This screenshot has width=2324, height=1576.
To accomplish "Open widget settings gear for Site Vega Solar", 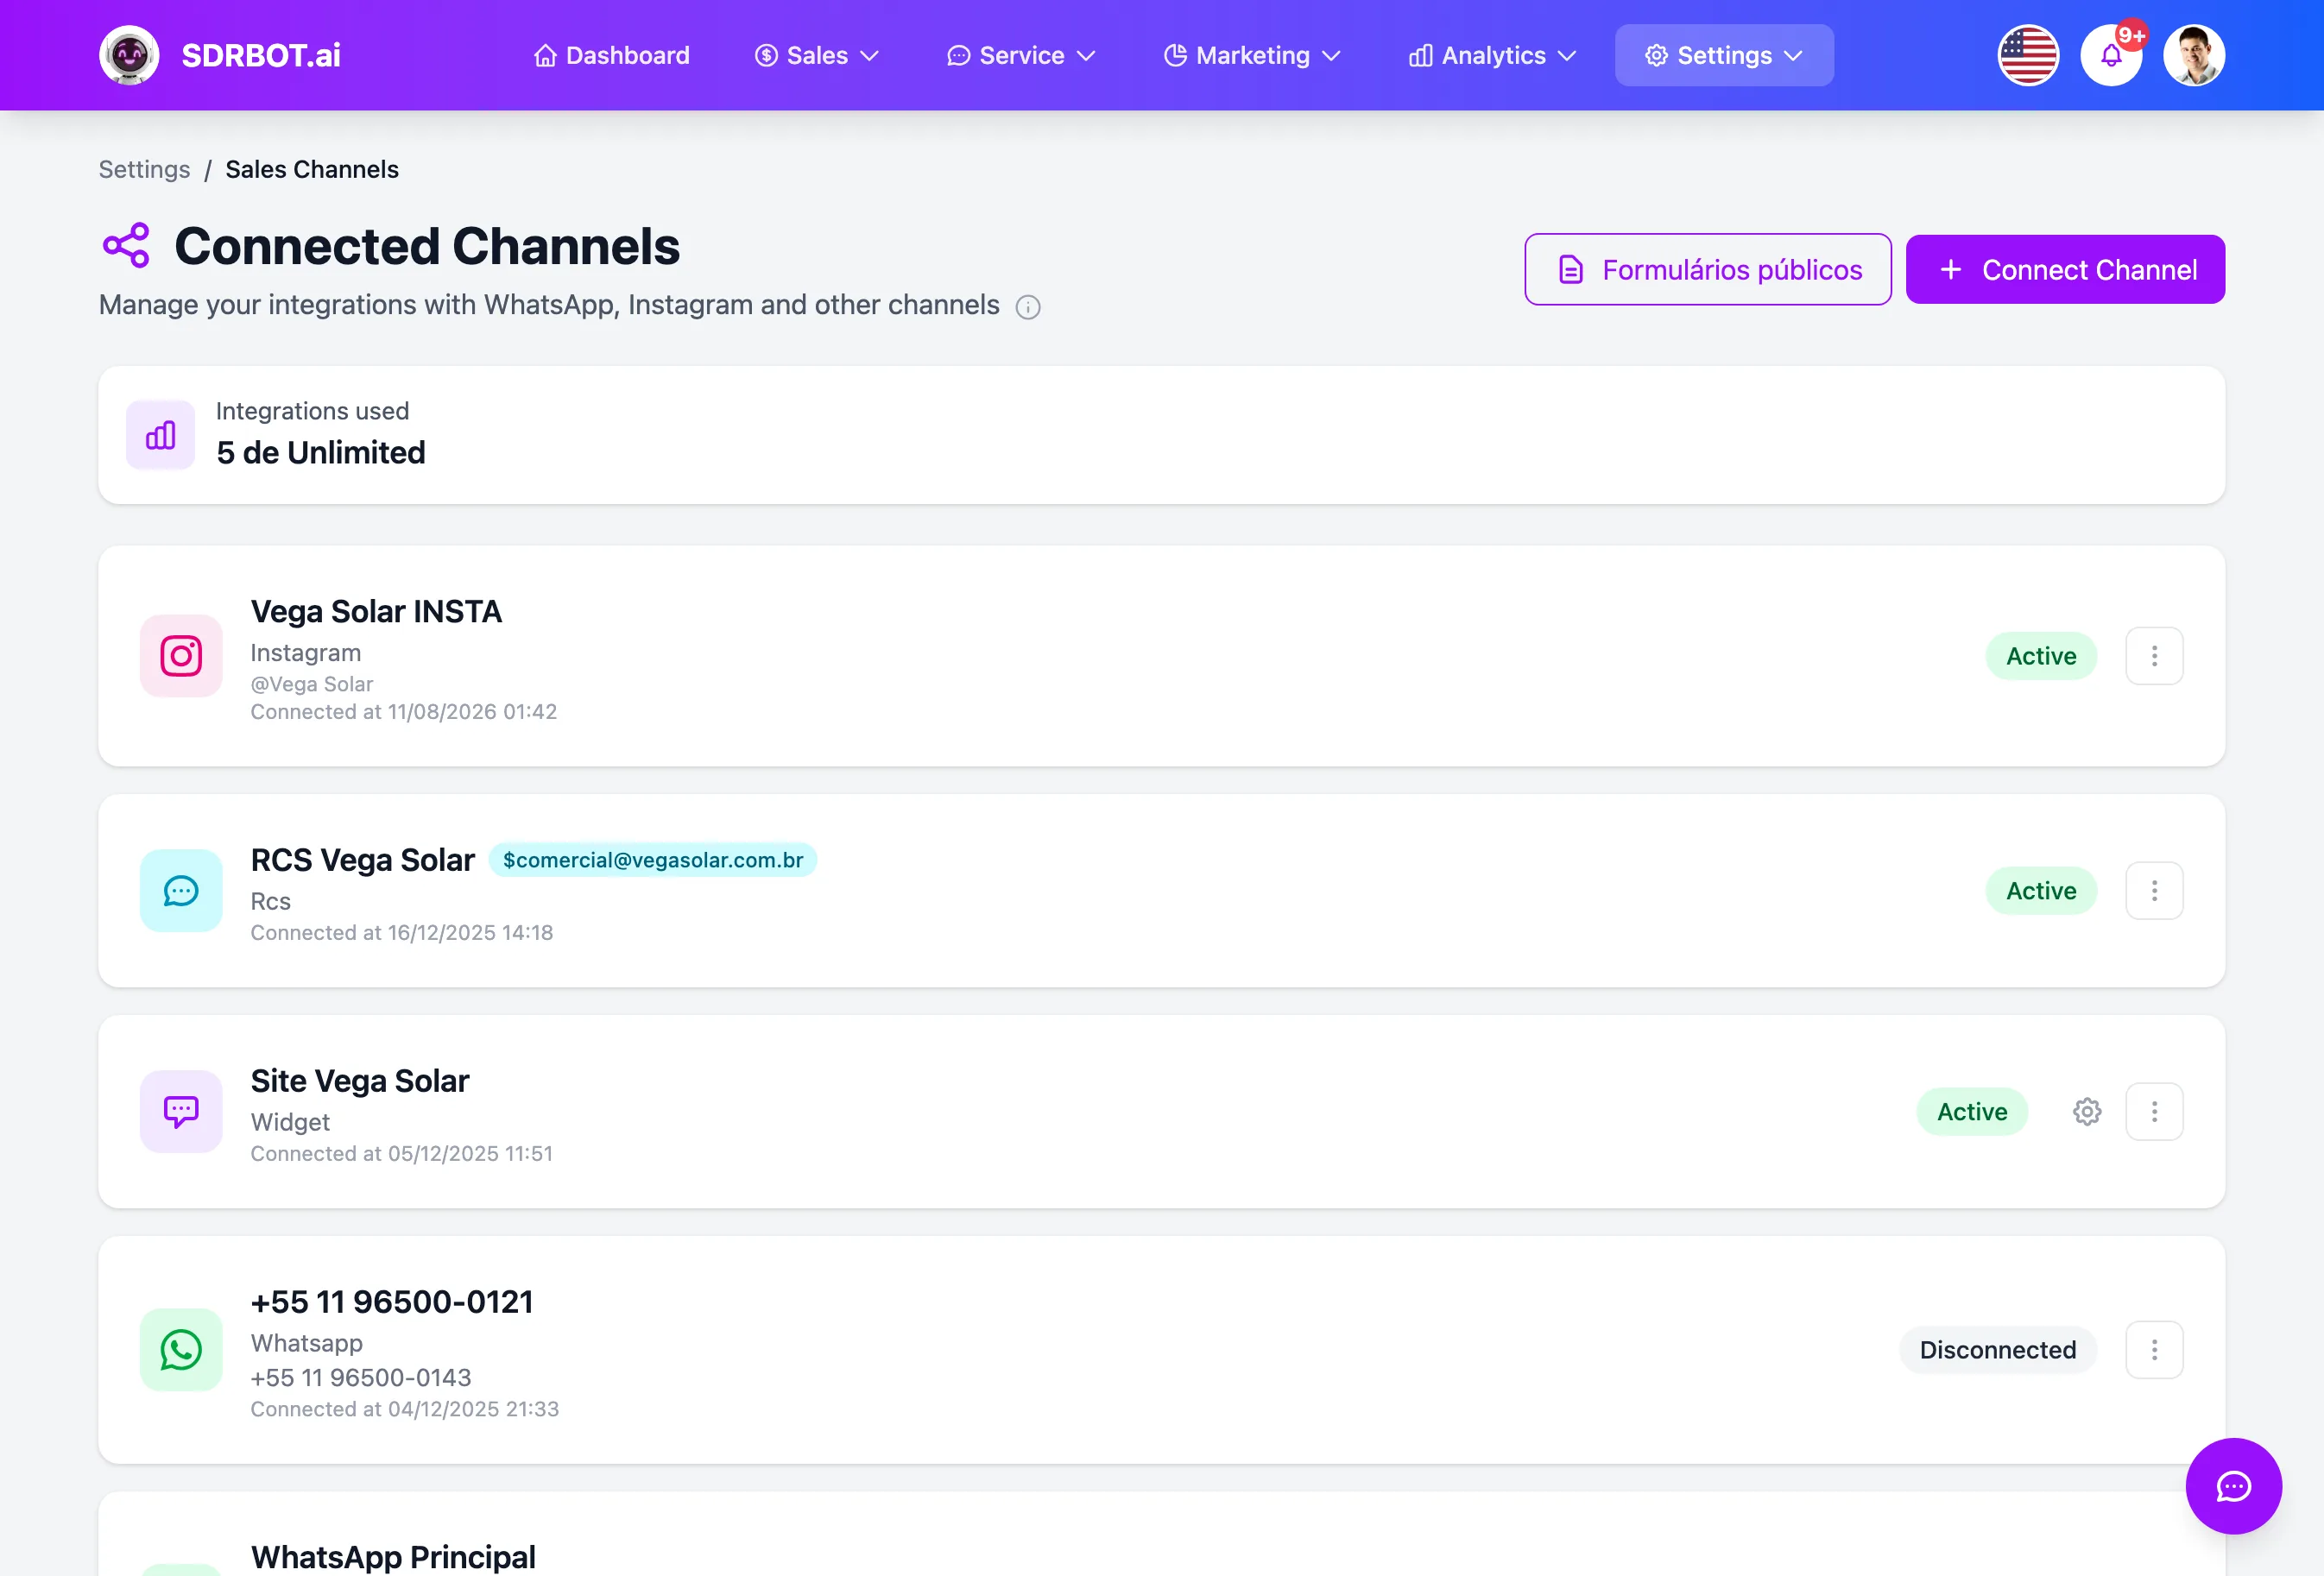I will coord(2087,1112).
